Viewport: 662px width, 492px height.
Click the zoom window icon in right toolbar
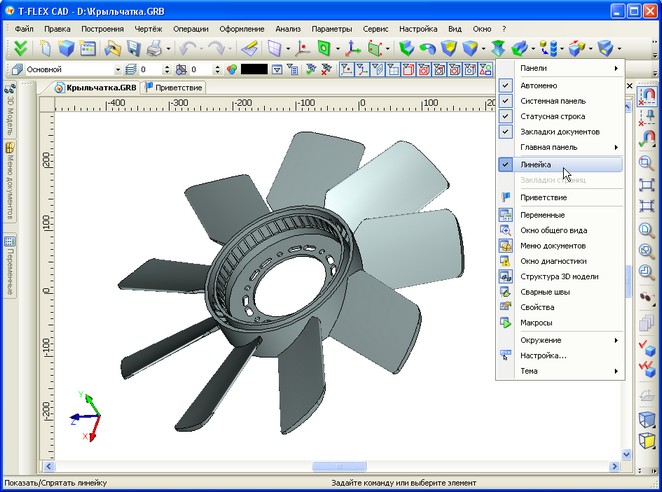646,163
